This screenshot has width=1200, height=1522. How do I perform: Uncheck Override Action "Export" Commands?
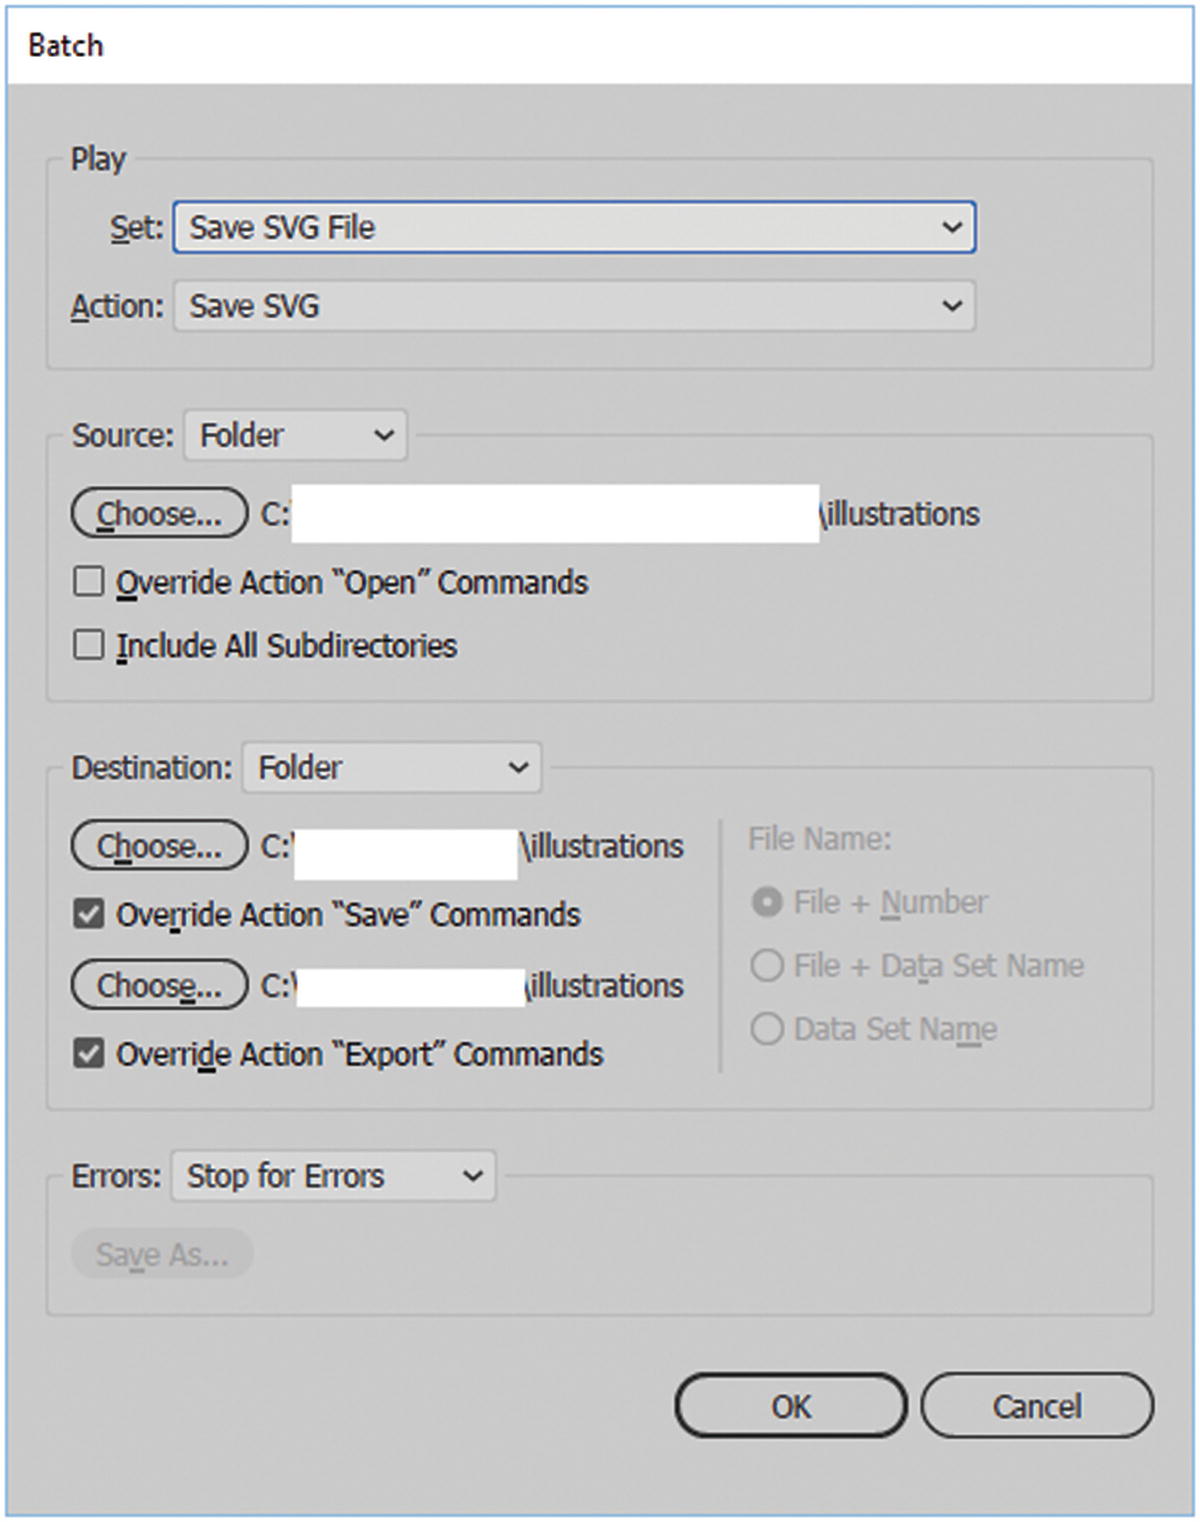coord(89,1054)
